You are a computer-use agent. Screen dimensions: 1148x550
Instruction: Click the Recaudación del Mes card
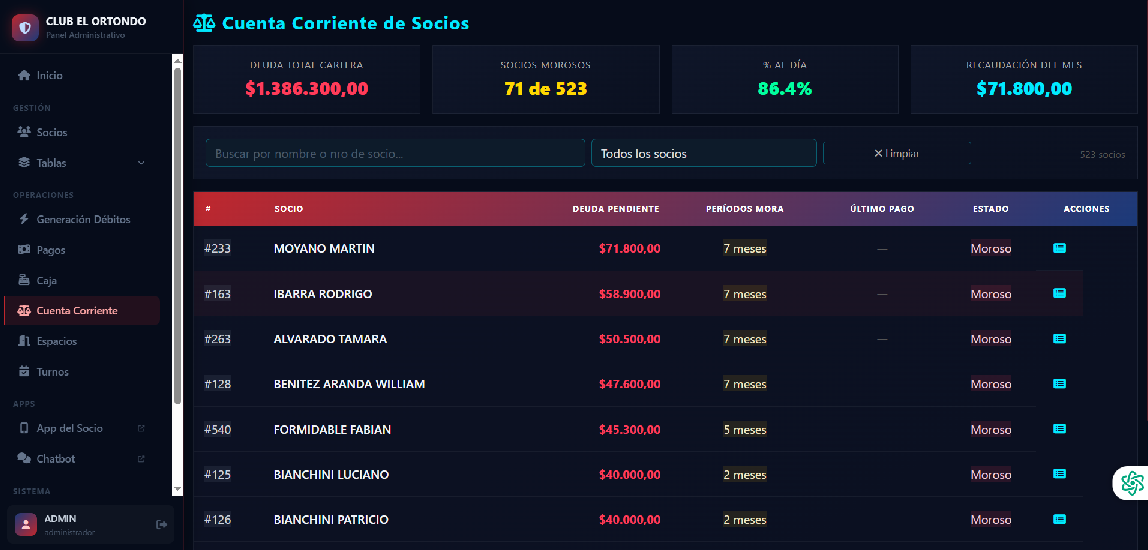coord(1024,80)
